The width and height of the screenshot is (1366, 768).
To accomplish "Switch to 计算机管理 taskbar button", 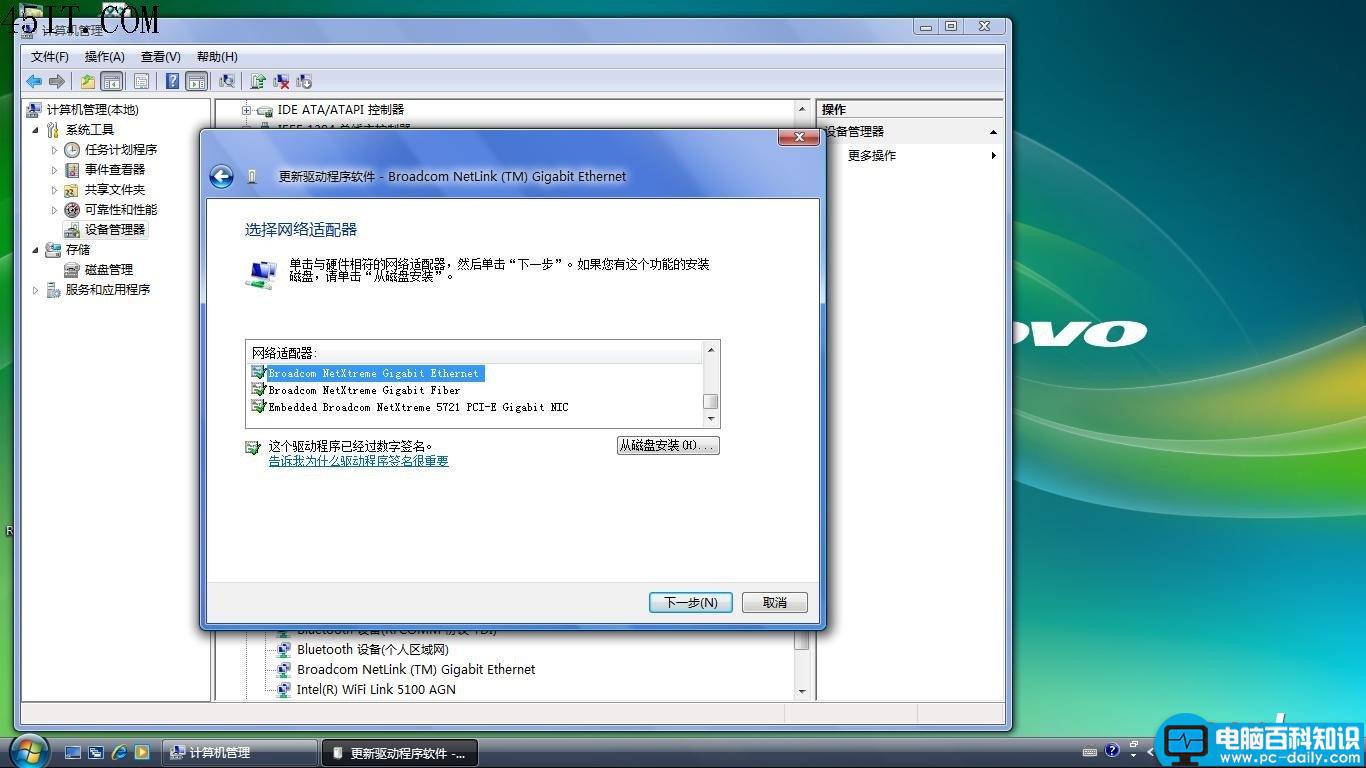I will (x=239, y=753).
